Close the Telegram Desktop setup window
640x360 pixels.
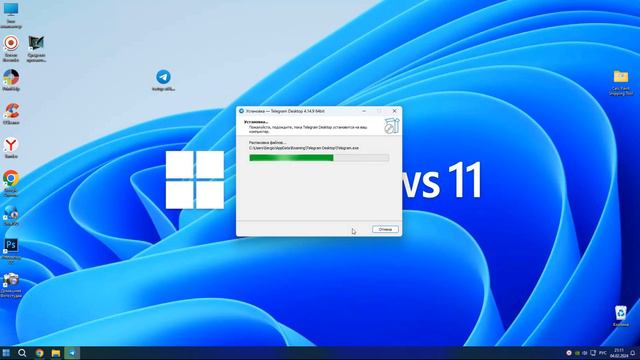click(394, 111)
